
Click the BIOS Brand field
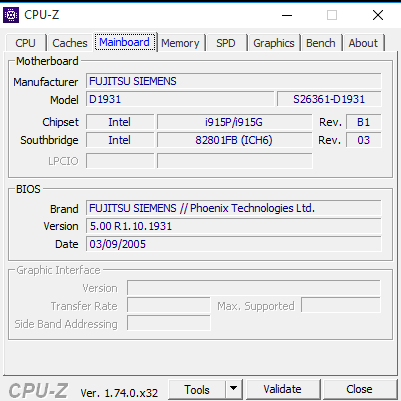234,208
